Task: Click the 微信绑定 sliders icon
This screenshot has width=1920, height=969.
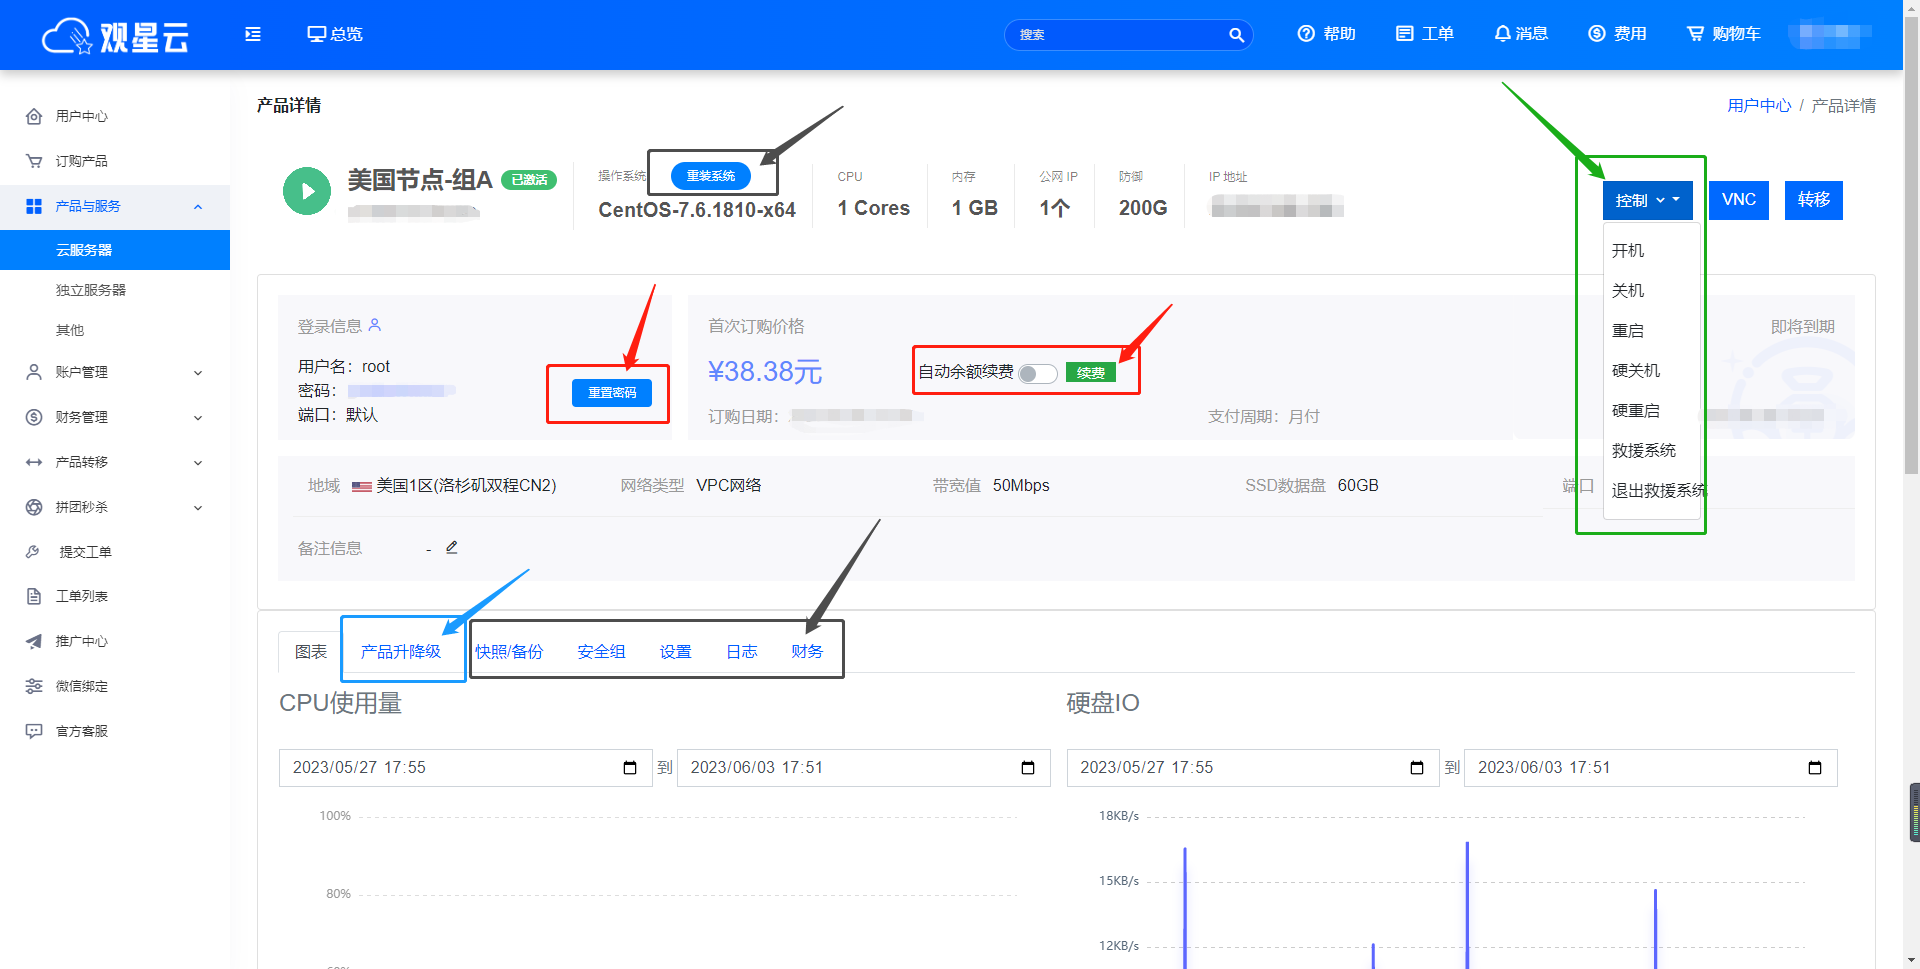Action: pos(34,686)
